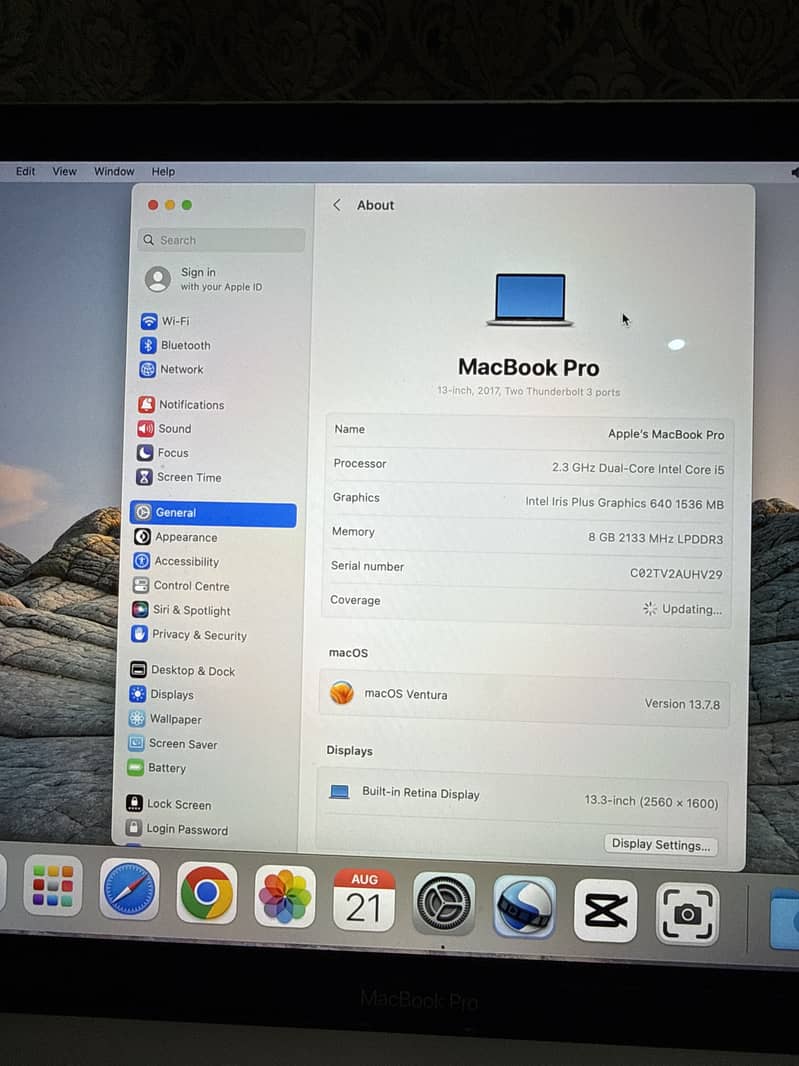The width and height of the screenshot is (799, 1066).
Task: Open the film-reel globe app in Dock
Action: coord(524,907)
